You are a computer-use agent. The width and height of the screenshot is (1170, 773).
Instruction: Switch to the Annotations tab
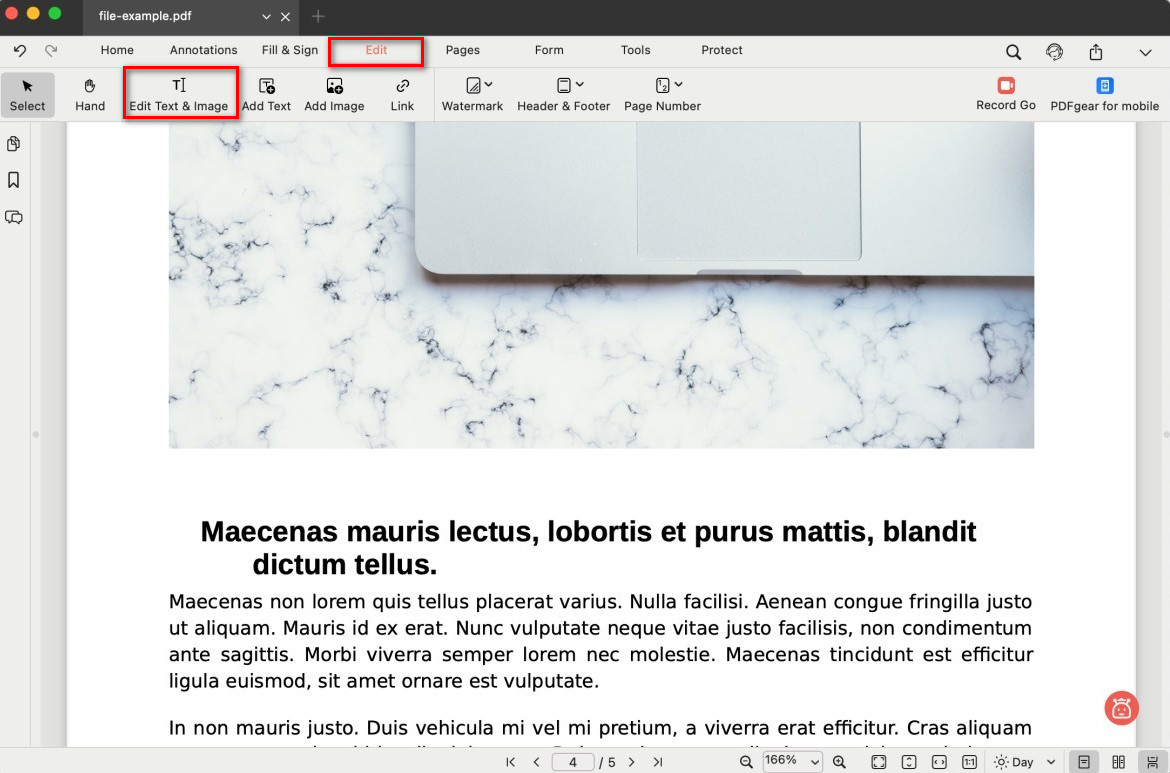[x=203, y=50]
